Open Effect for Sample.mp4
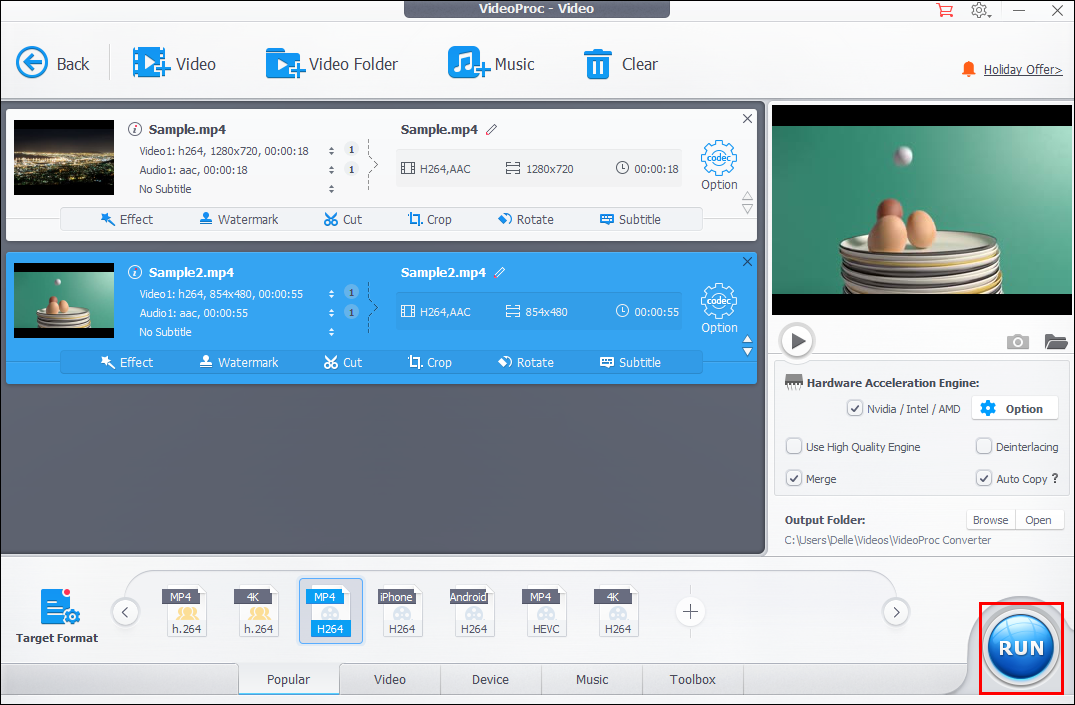Screen dimensions: 1075x705 127,219
